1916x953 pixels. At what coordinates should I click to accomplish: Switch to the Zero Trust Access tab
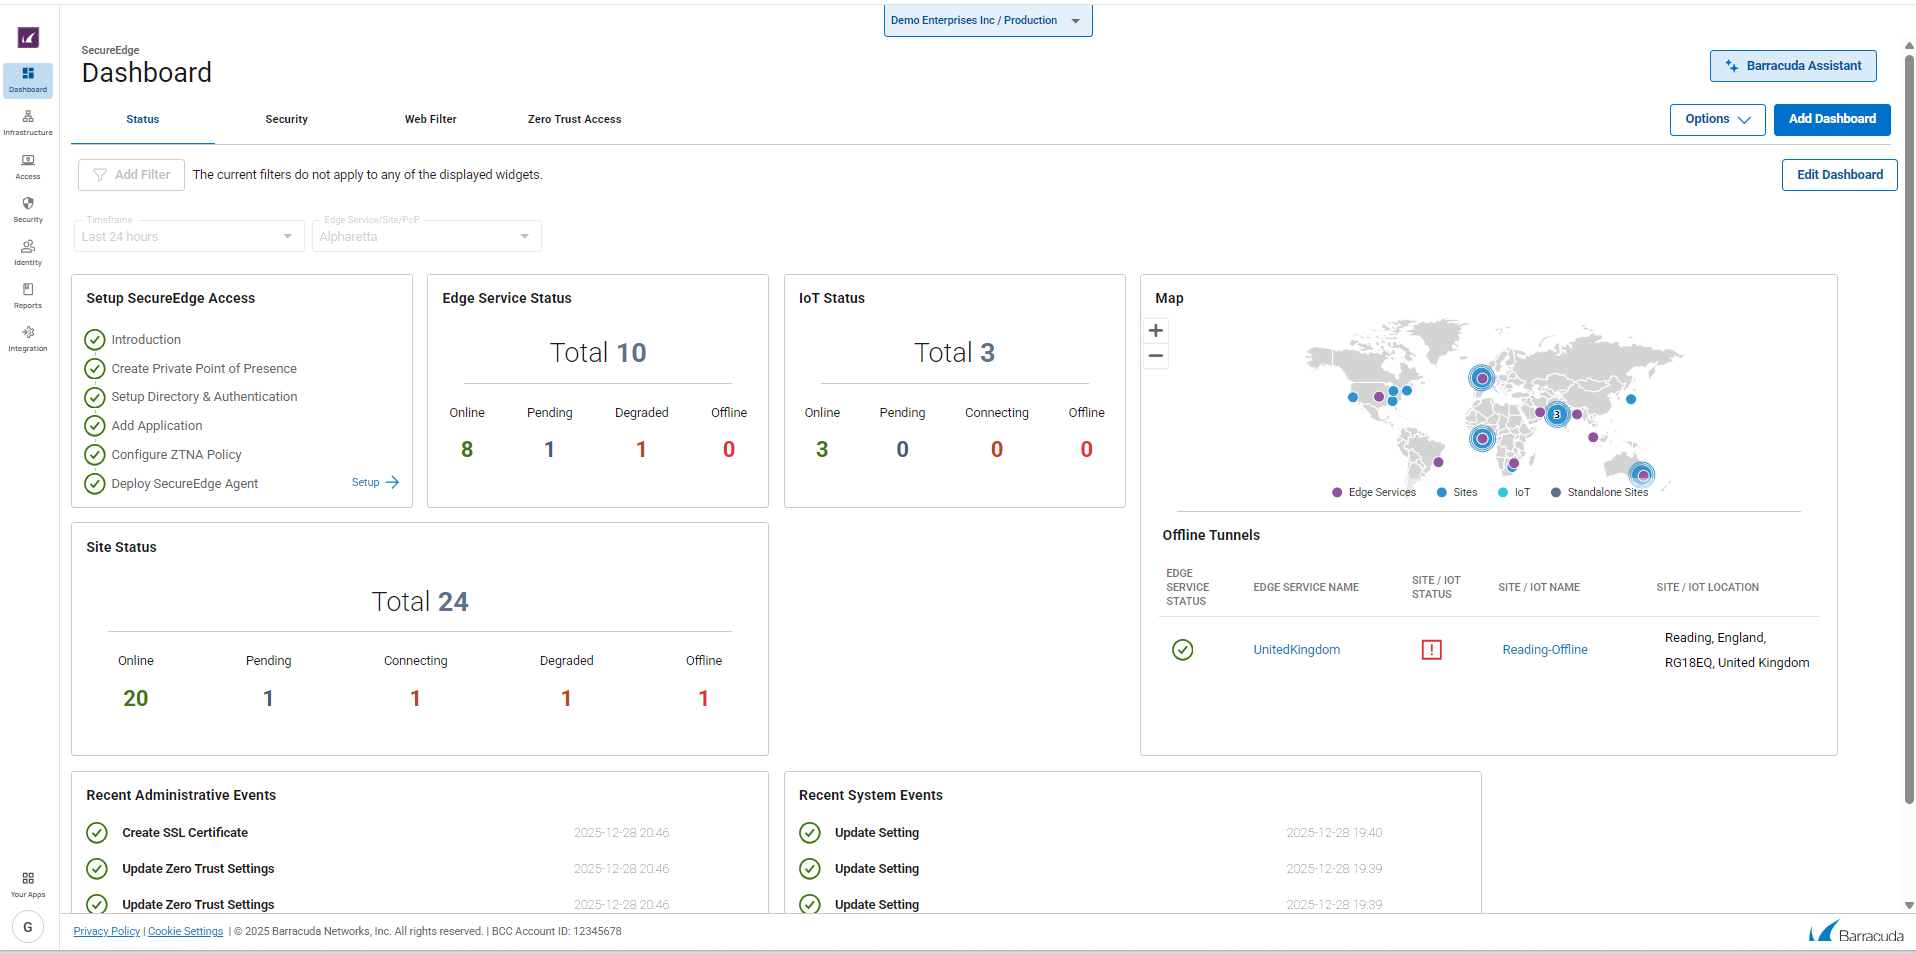pyautogui.click(x=574, y=119)
